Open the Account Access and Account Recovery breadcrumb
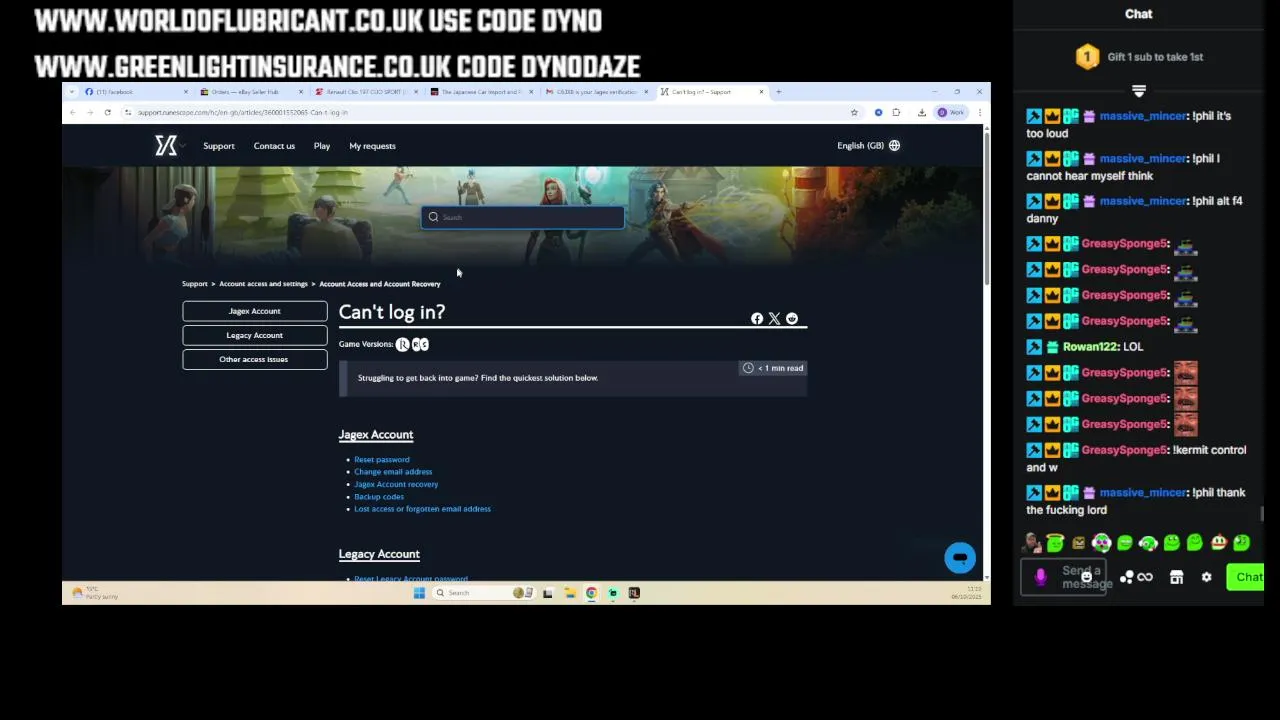The image size is (1280, 720). (x=380, y=284)
